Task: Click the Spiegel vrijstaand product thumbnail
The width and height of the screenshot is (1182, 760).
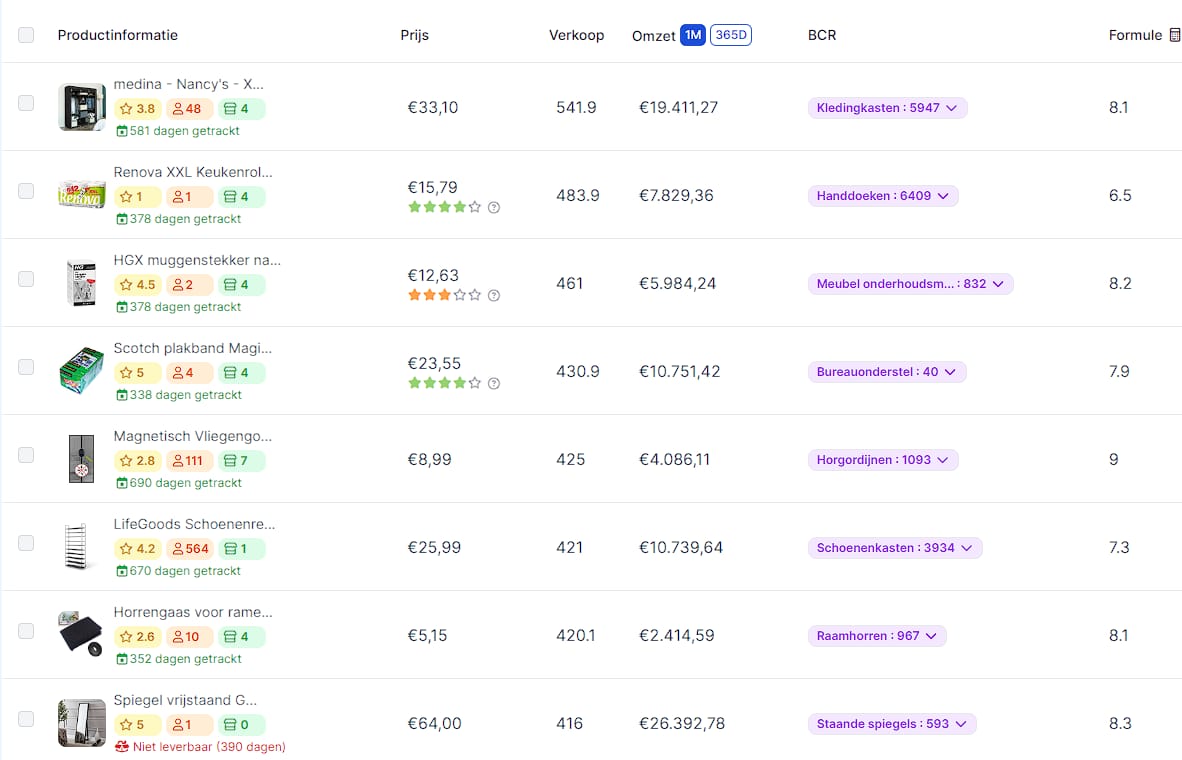Action: (82, 723)
